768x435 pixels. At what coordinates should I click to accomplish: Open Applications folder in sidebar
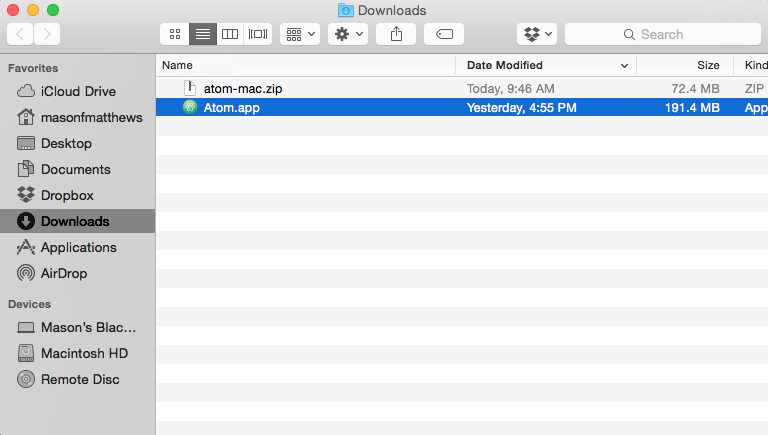click(78, 247)
